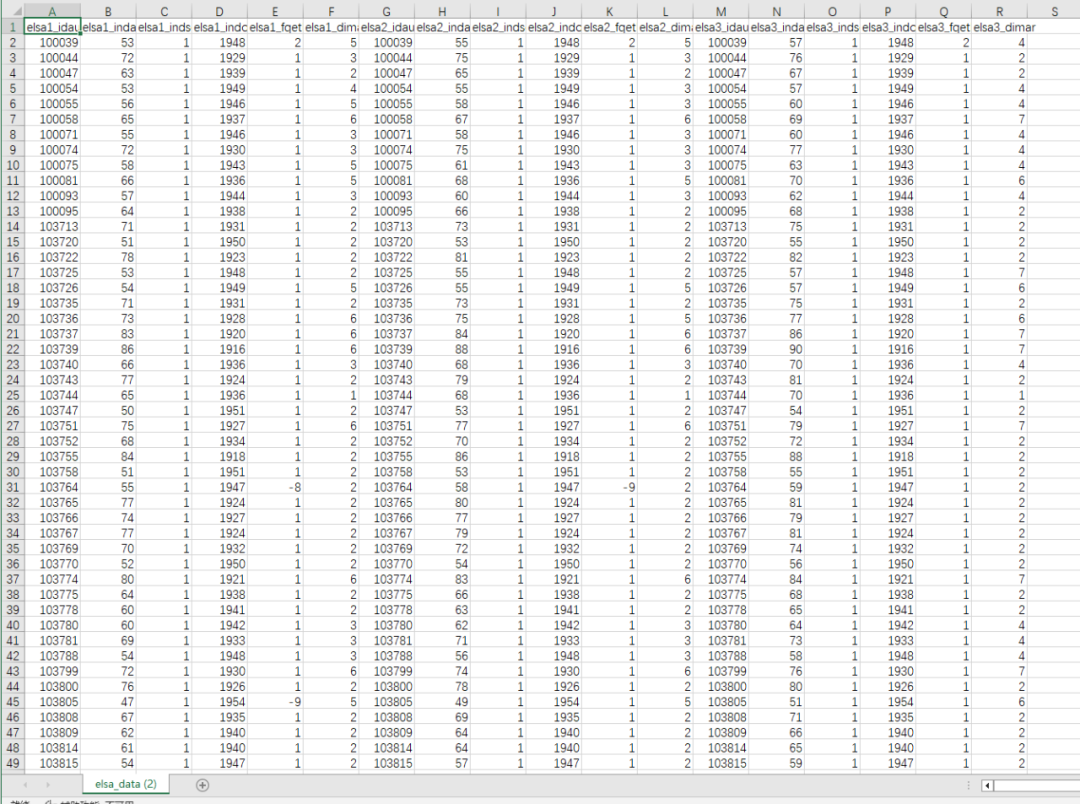Select column G header
The height and width of the screenshot is (804, 1080).
tap(386, 11)
